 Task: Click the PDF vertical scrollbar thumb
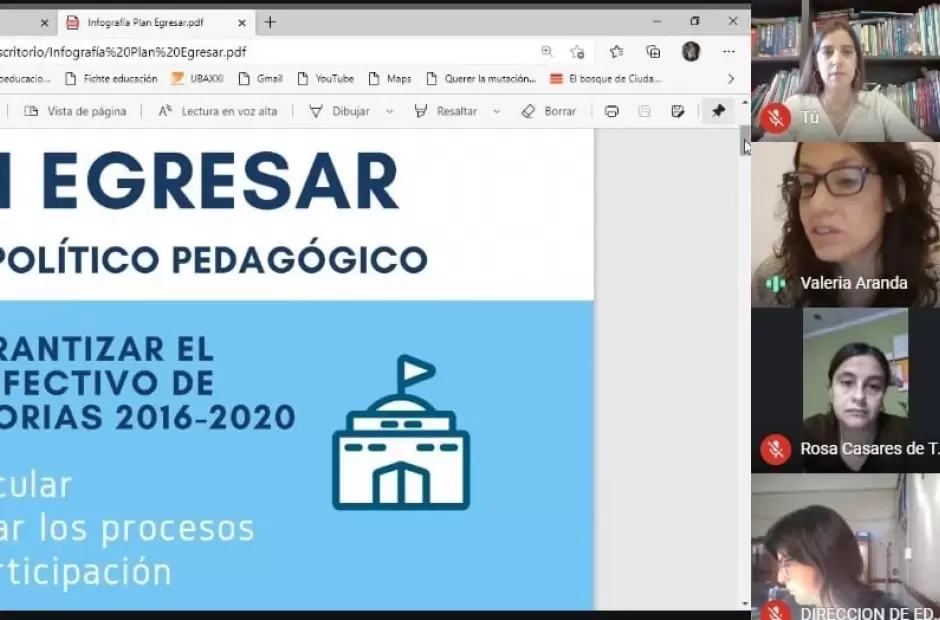(x=745, y=146)
